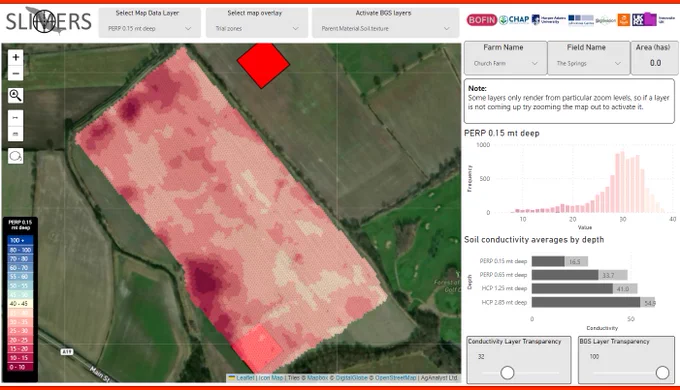Image resolution: width=680 pixels, height=390 pixels.
Task: Adjust BGS Layer Transparency slider handle
Action: click(662, 373)
